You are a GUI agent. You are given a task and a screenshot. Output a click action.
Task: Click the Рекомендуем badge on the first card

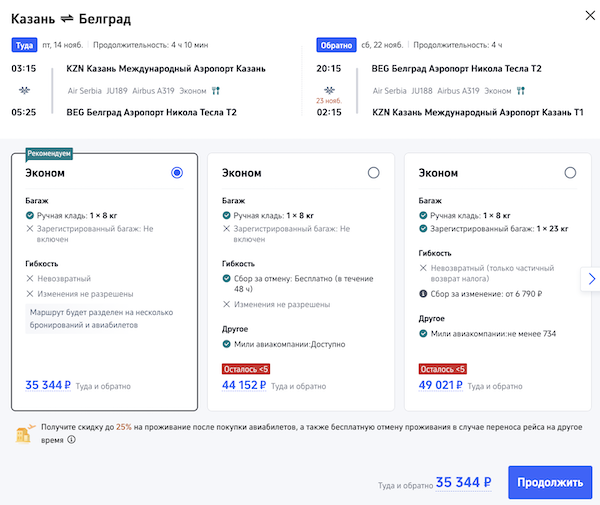pos(49,156)
